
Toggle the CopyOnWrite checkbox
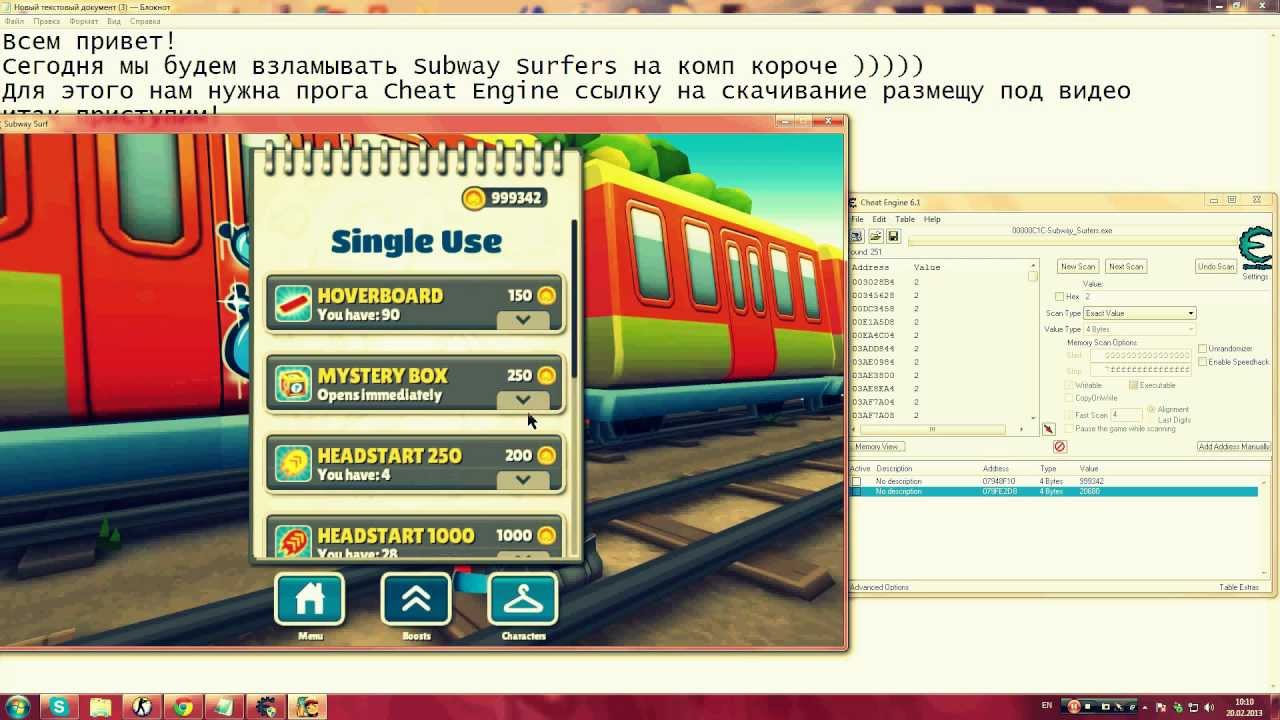click(x=1070, y=398)
